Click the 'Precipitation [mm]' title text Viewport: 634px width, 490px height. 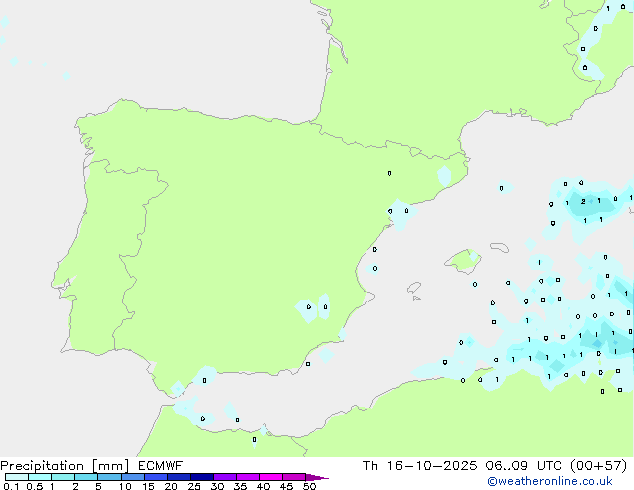pos(65,466)
